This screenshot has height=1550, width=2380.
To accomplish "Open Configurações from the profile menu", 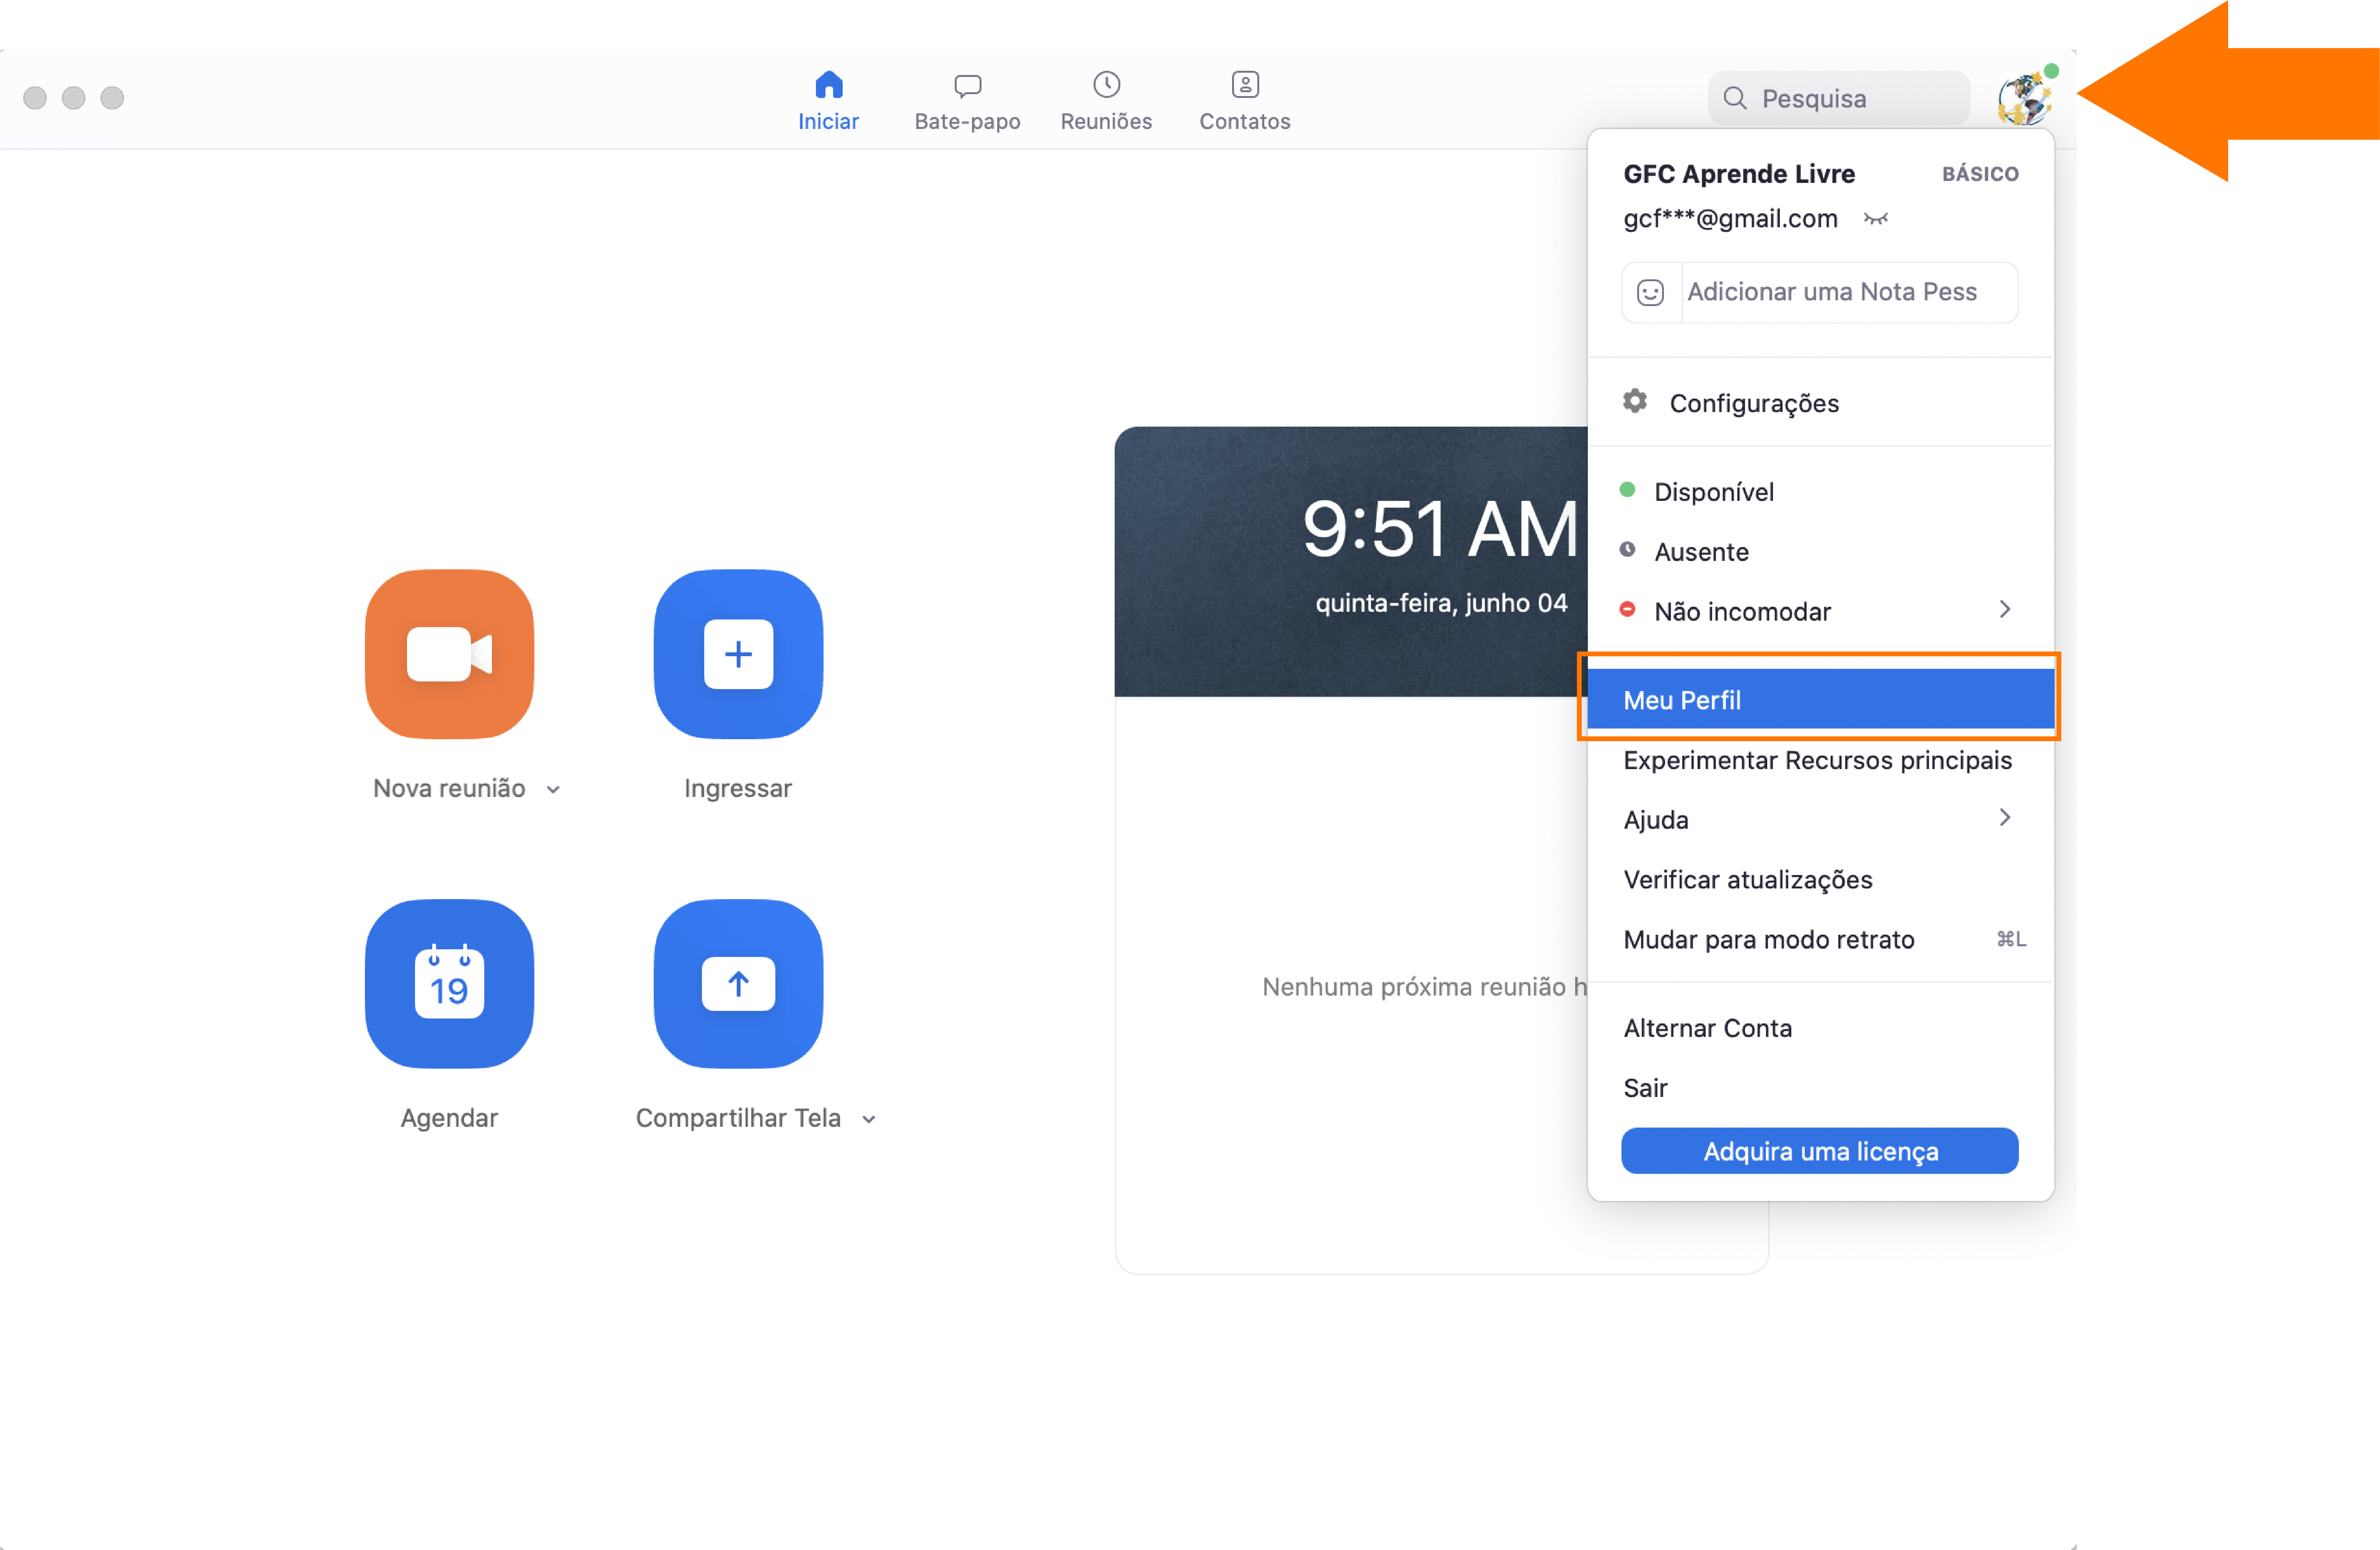I will [x=1820, y=403].
